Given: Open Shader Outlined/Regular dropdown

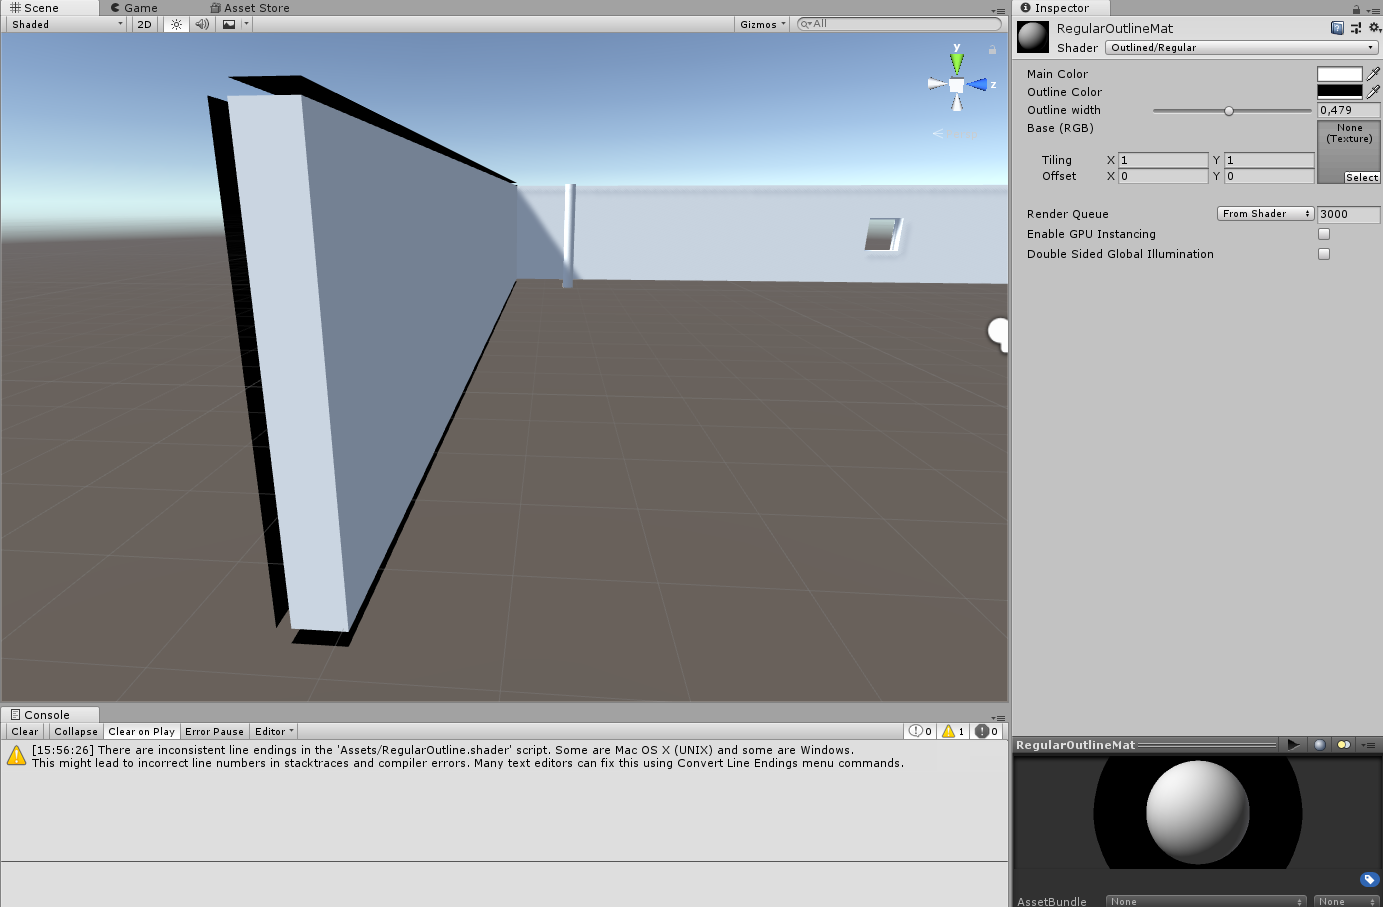Looking at the screenshot, I should [1242, 48].
